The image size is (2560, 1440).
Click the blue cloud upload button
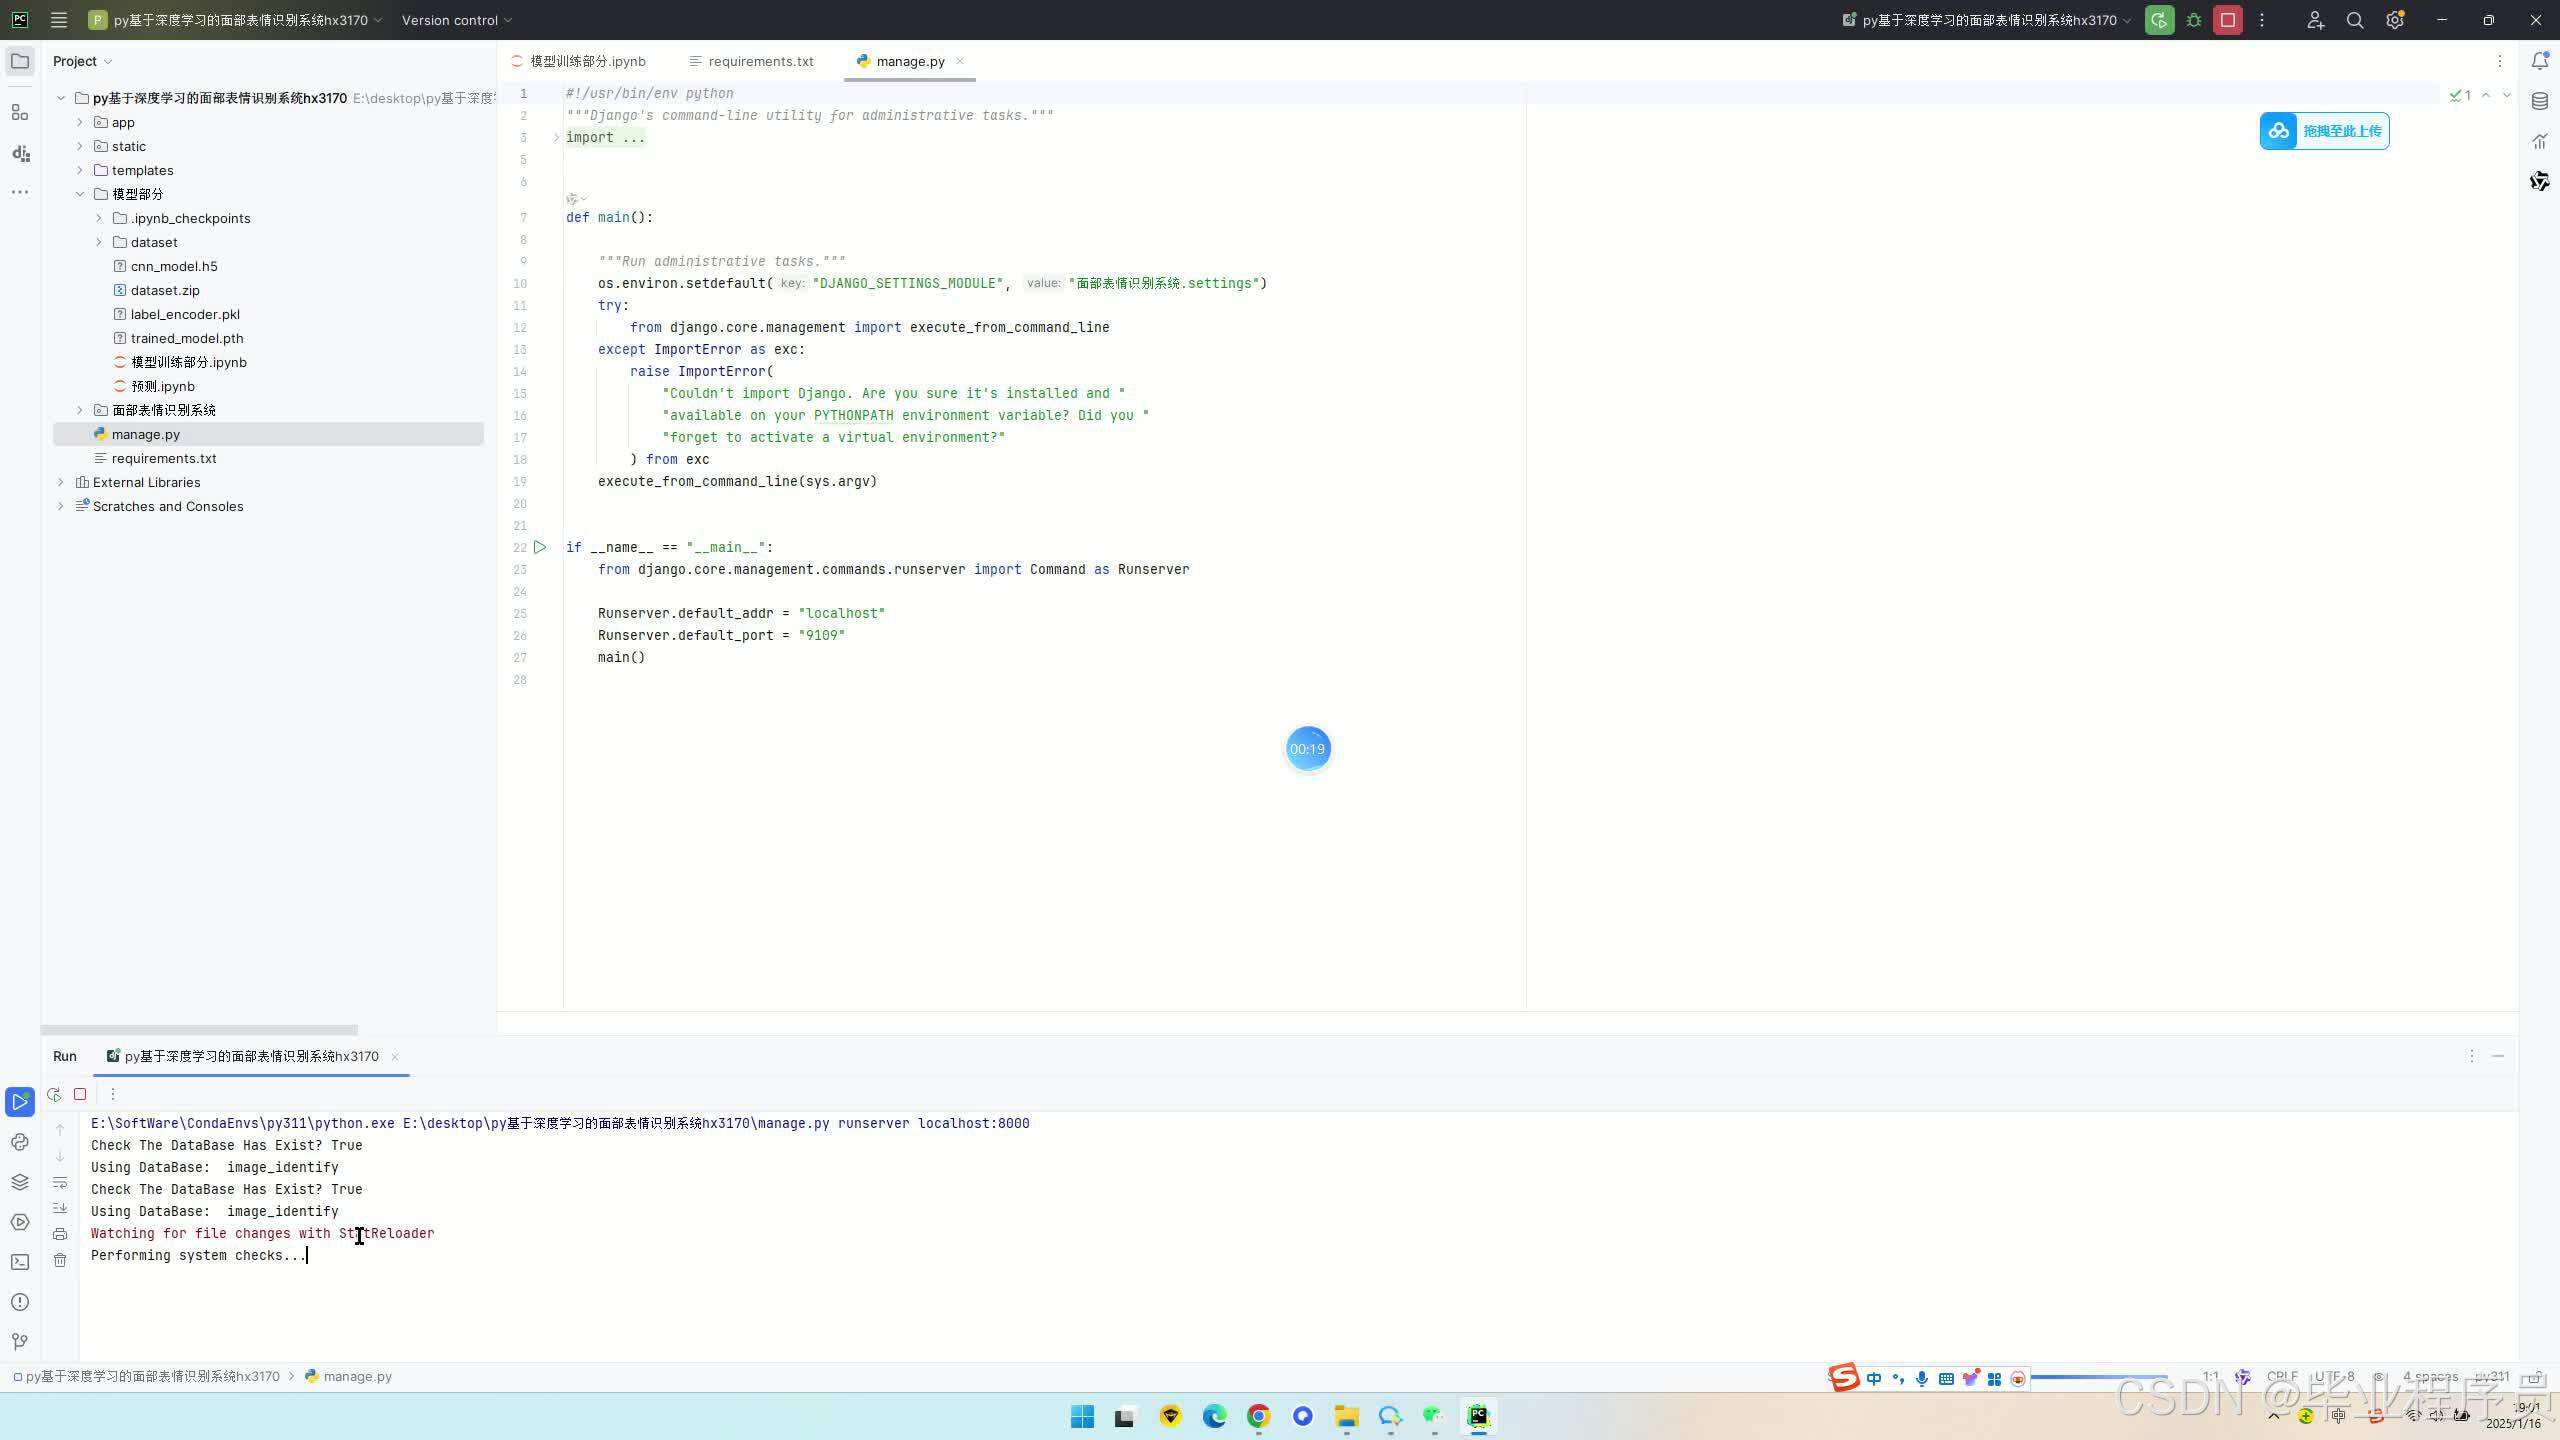coord(2324,131)
